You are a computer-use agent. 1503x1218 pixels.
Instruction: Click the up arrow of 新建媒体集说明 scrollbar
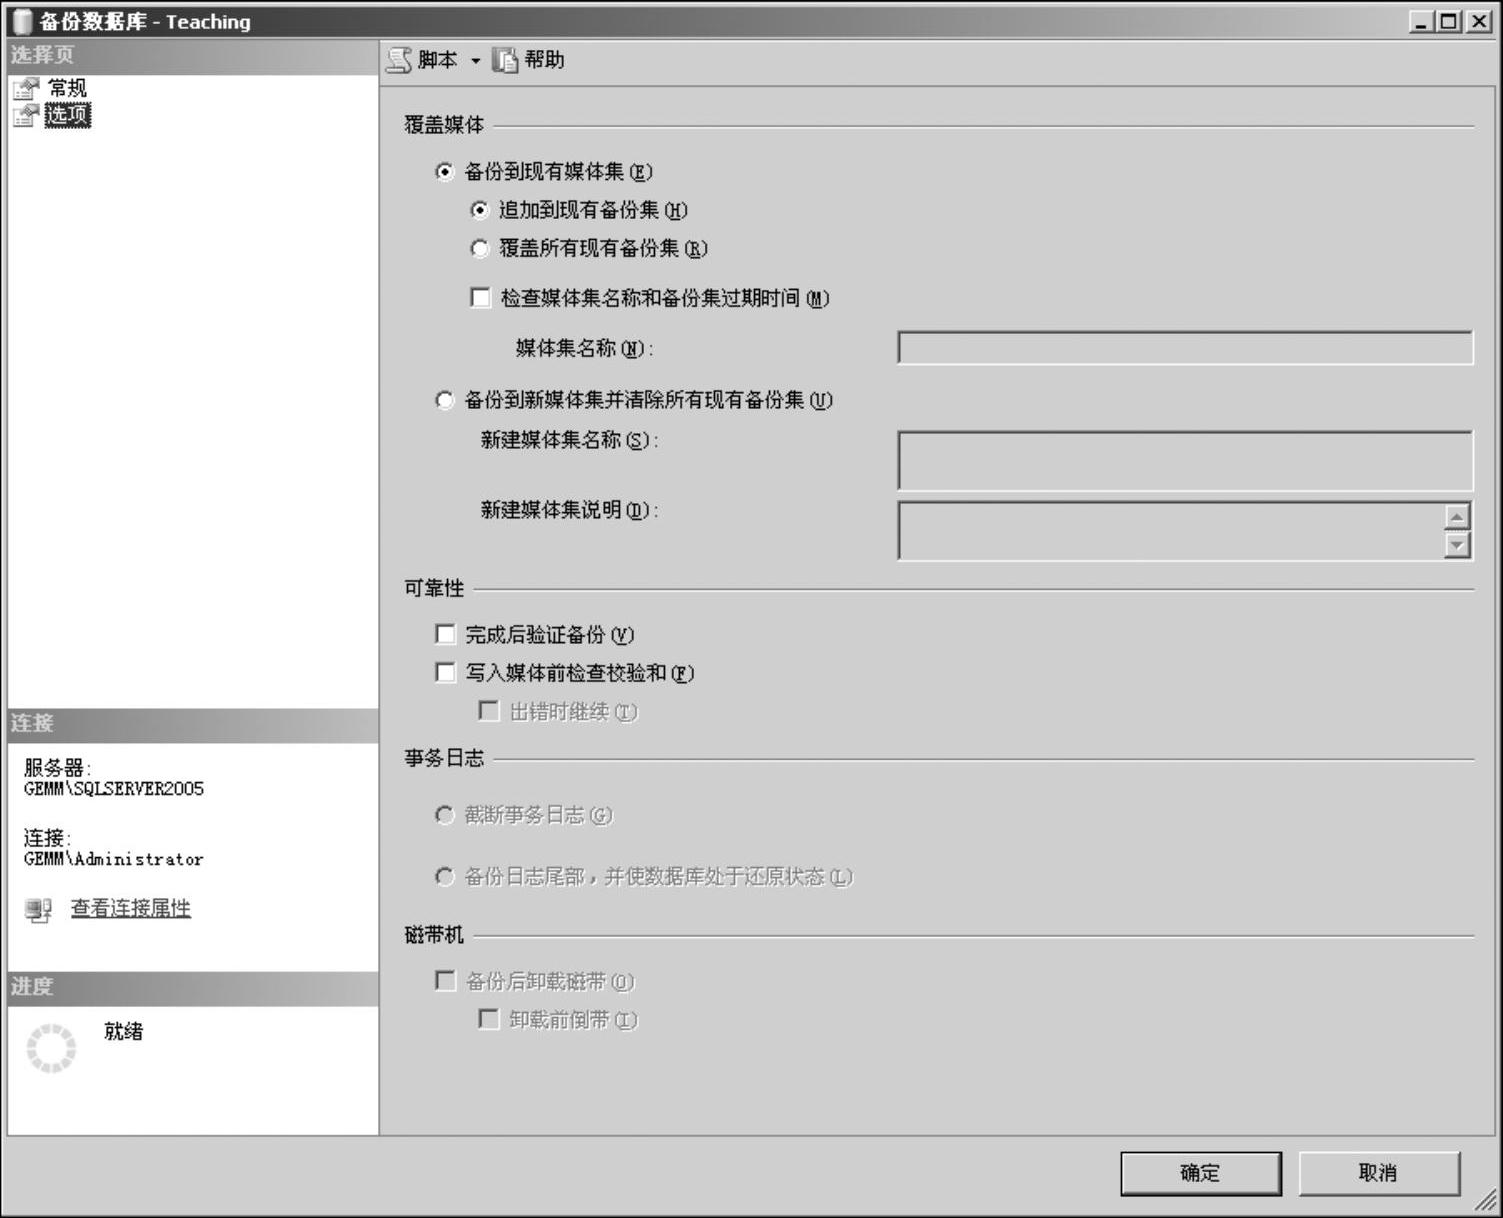1458,517
